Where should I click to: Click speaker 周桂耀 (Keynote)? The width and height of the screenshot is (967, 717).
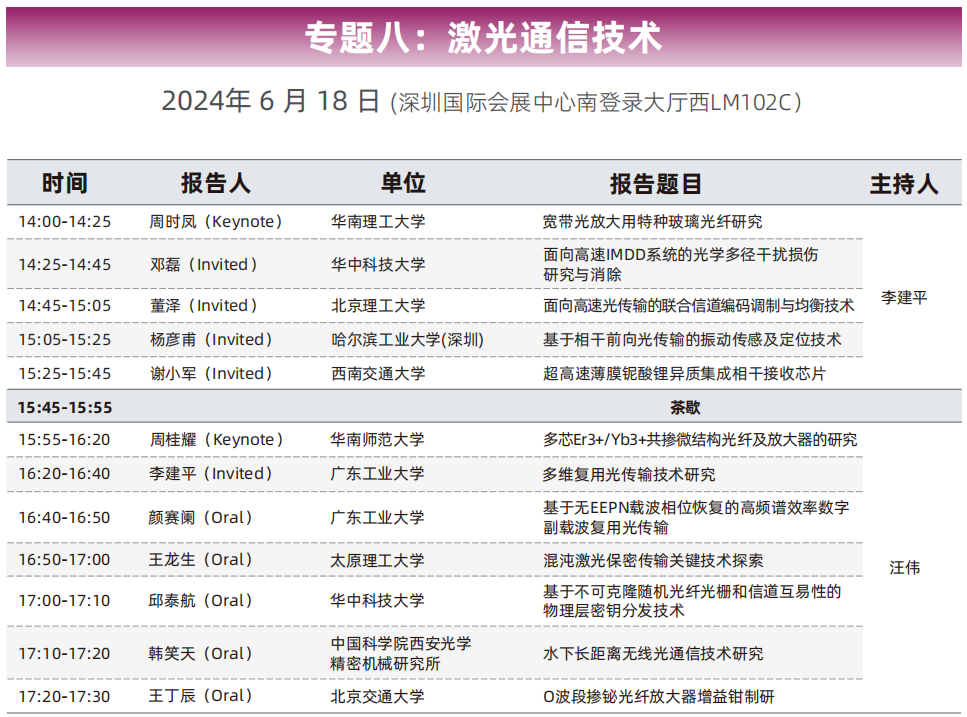pos(216,440)
